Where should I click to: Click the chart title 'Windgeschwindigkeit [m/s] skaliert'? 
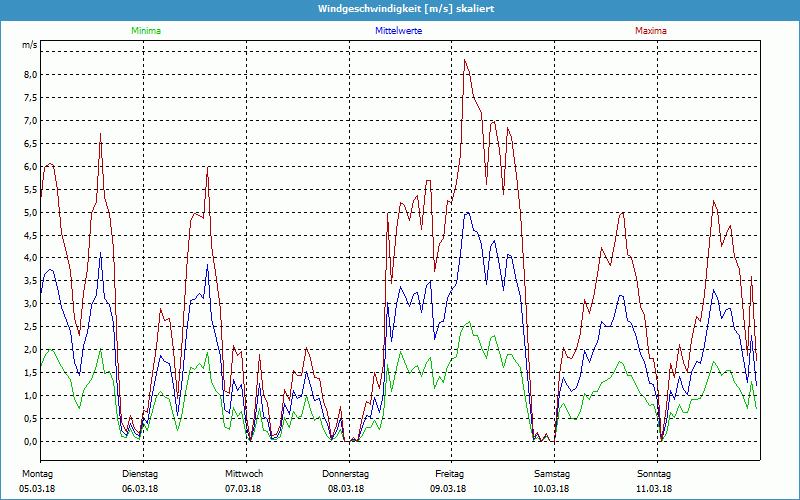(406, 9)
